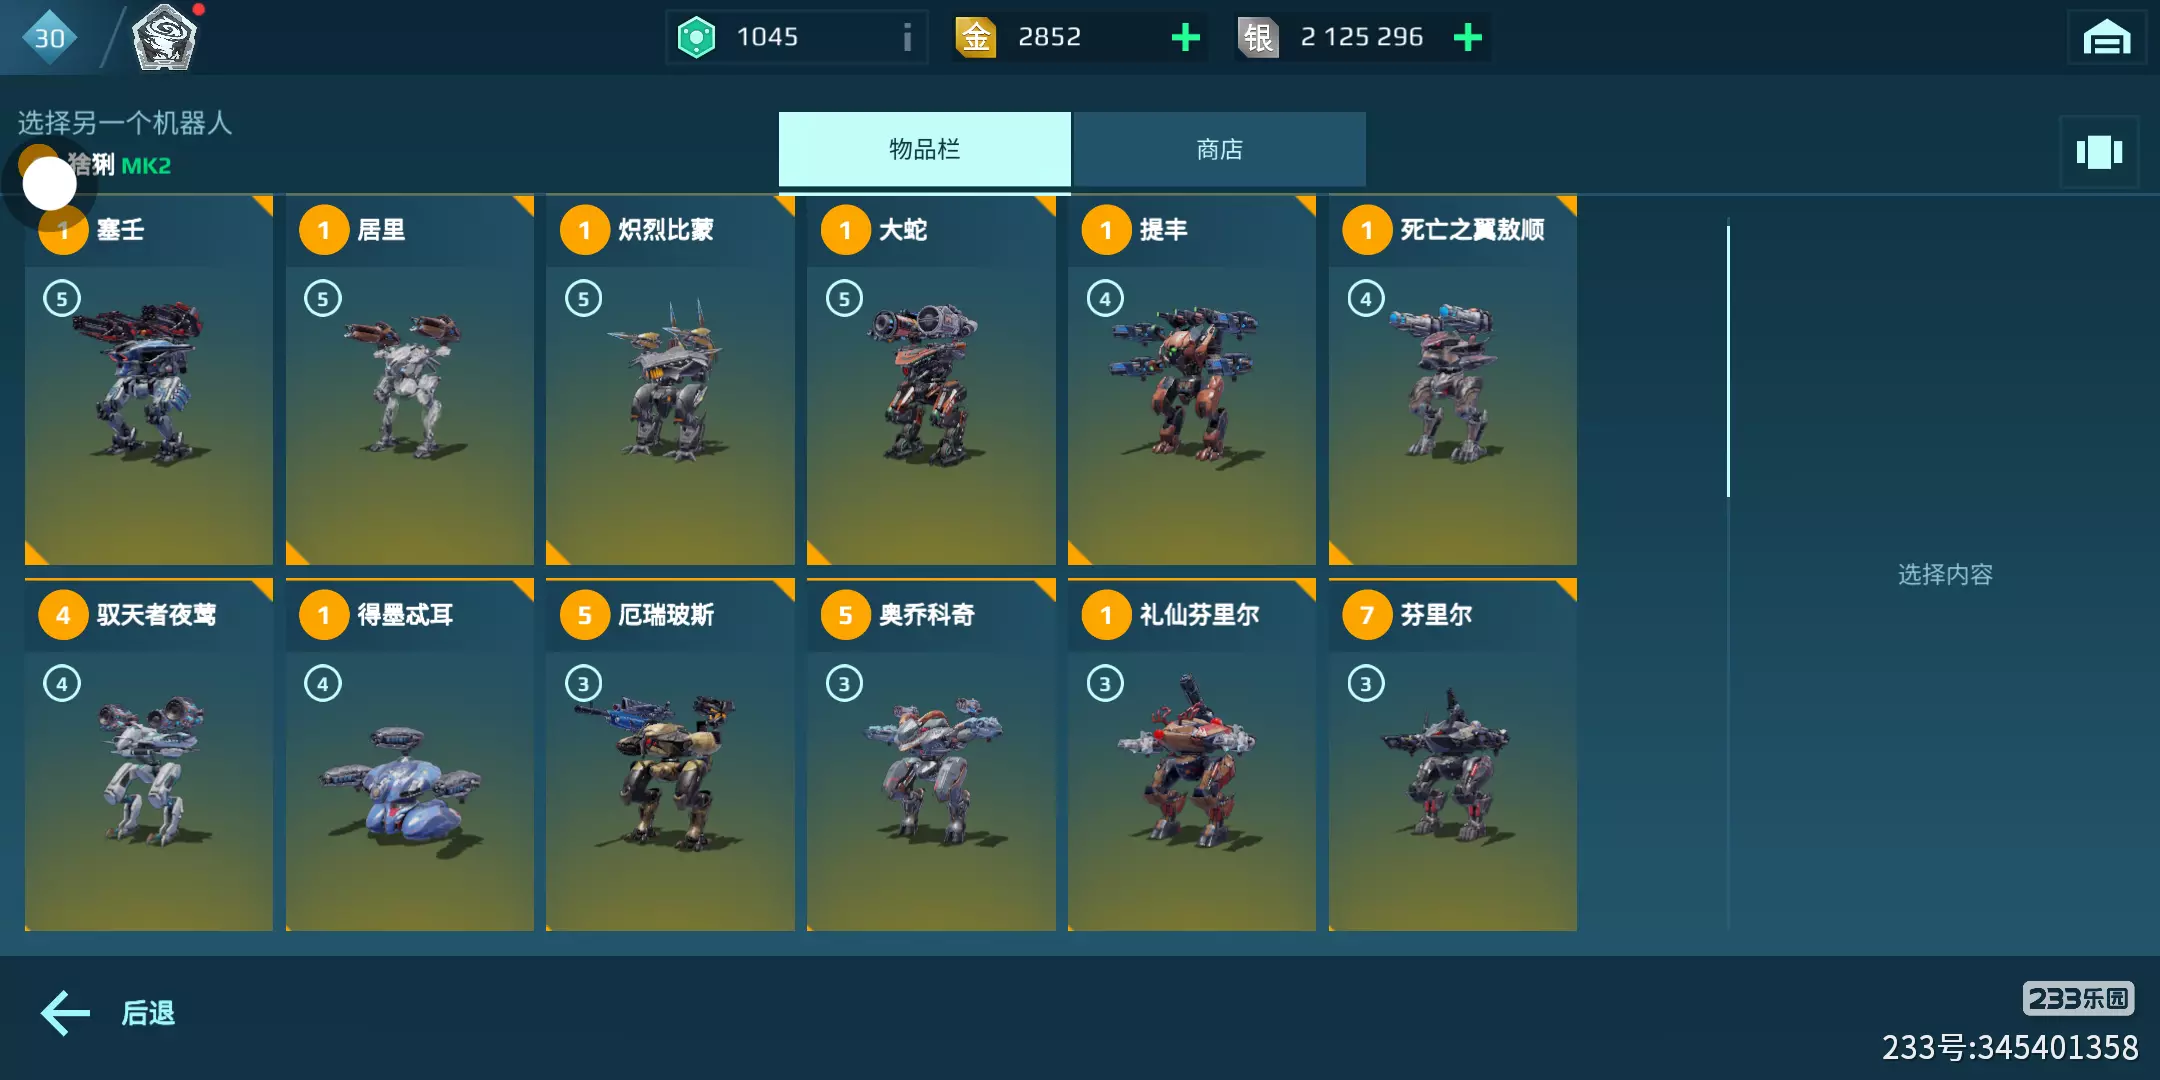Select the 死亡之翼敖顺 robot card
Screen dimensions: 2160x1080
click(x=1453, y=380)
